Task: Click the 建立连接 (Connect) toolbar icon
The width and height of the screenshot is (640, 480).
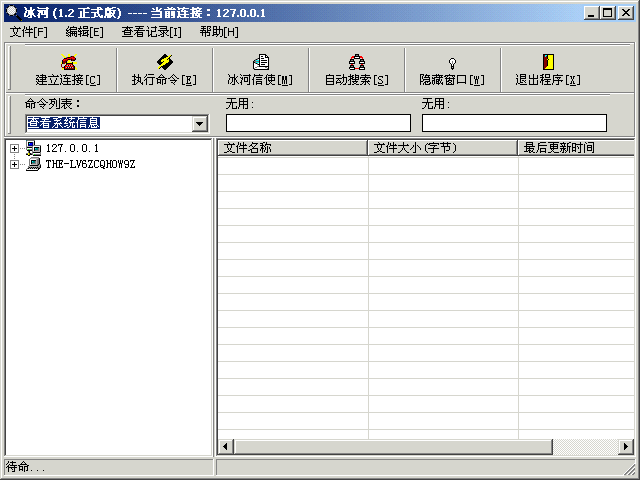Action: click(68, 63)
